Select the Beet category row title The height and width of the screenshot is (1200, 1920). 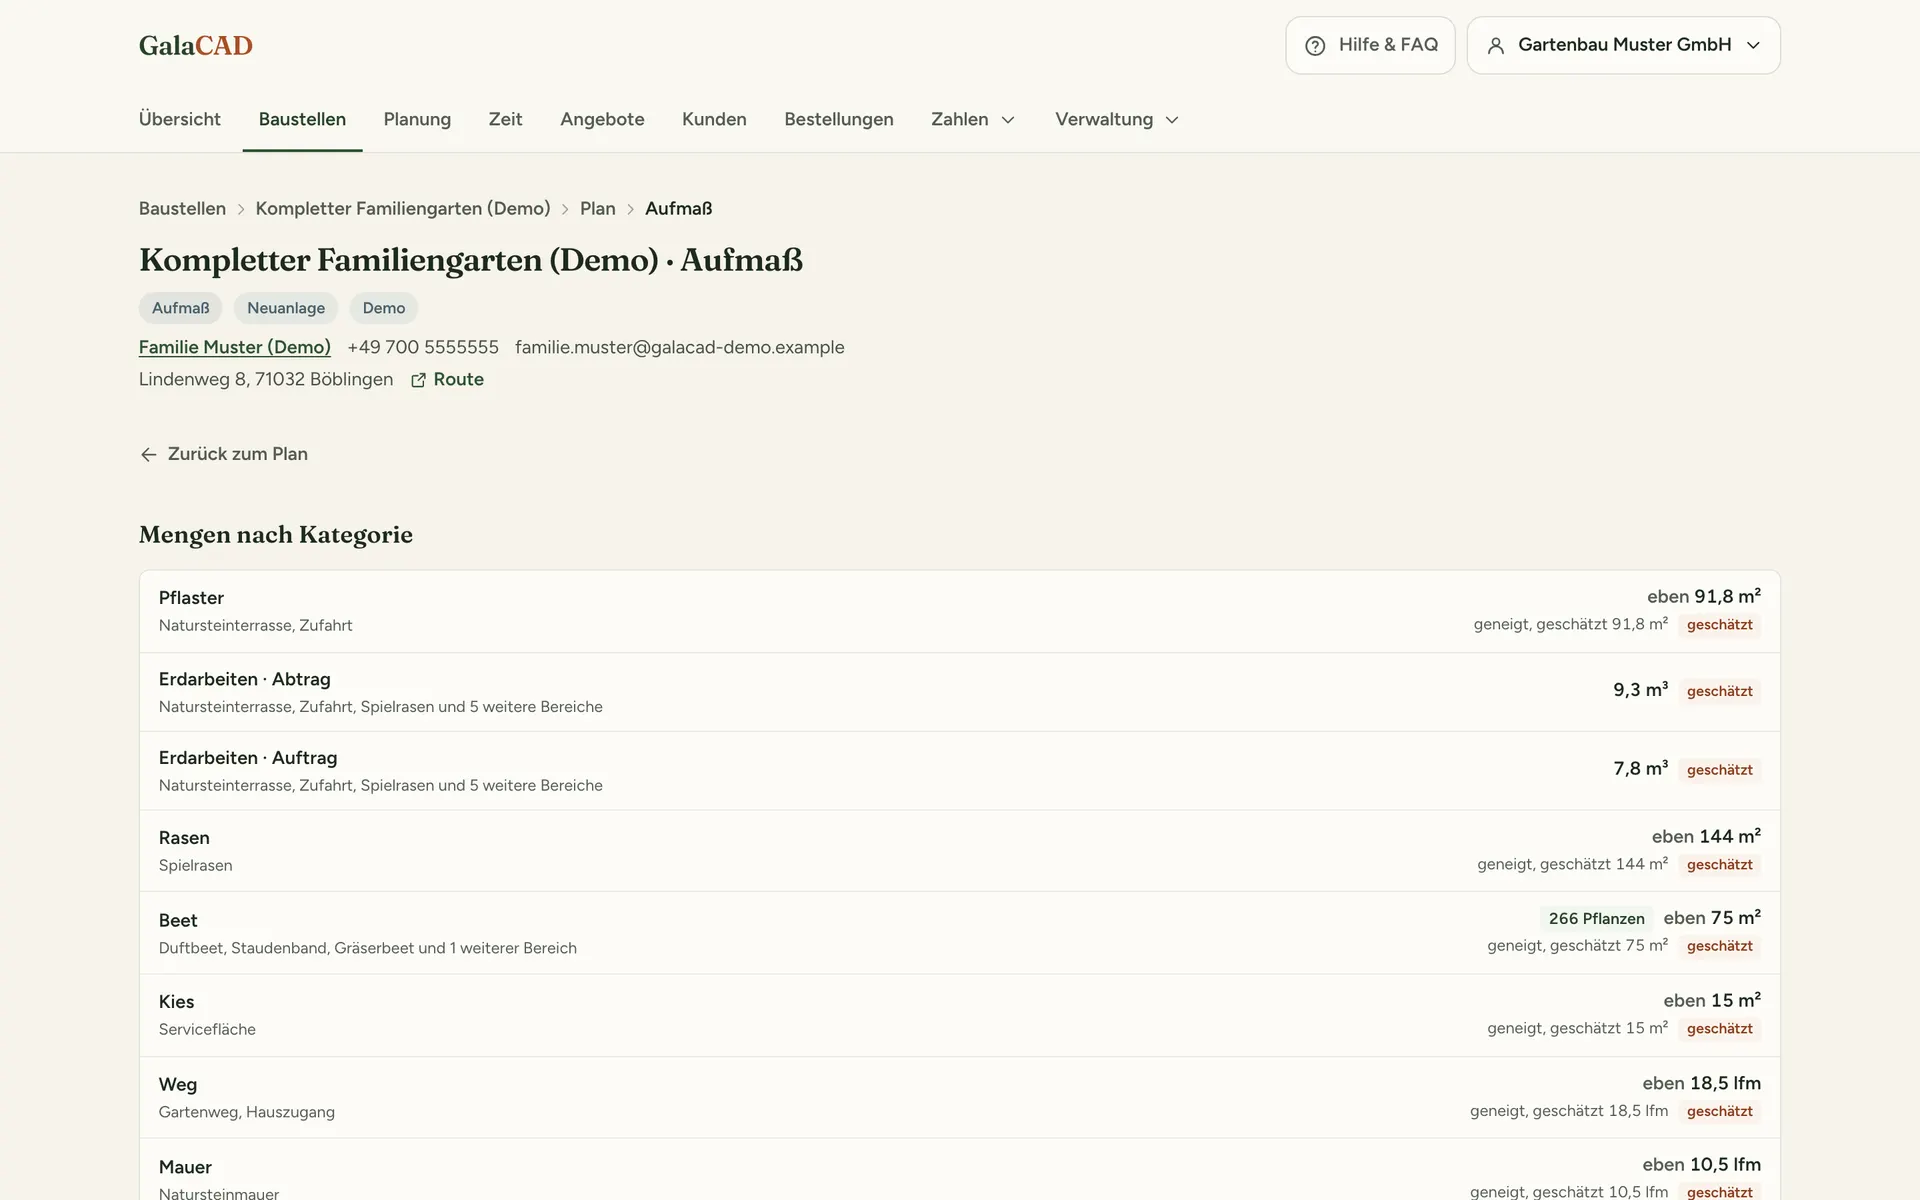(x=178, y=920)
